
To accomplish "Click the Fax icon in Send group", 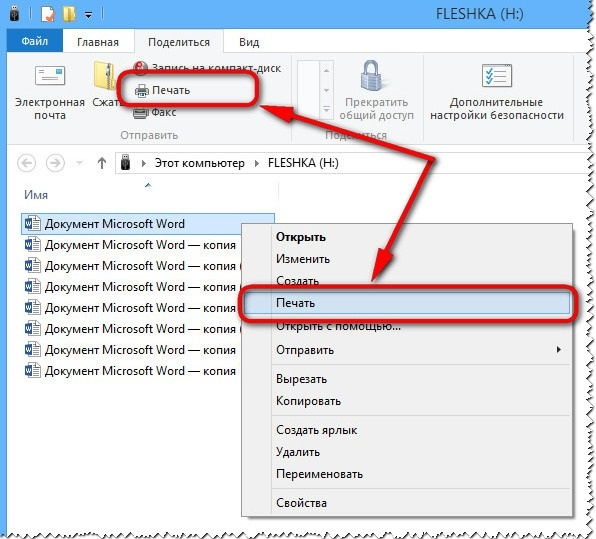I will [140, 113].
